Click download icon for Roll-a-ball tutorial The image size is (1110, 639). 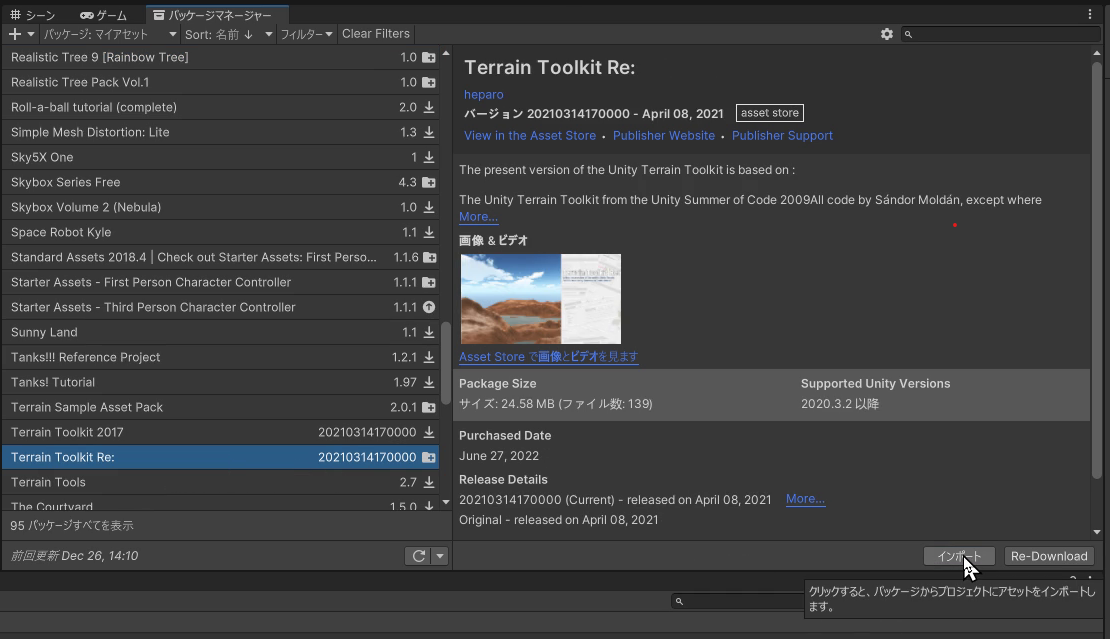pos(429,107)
